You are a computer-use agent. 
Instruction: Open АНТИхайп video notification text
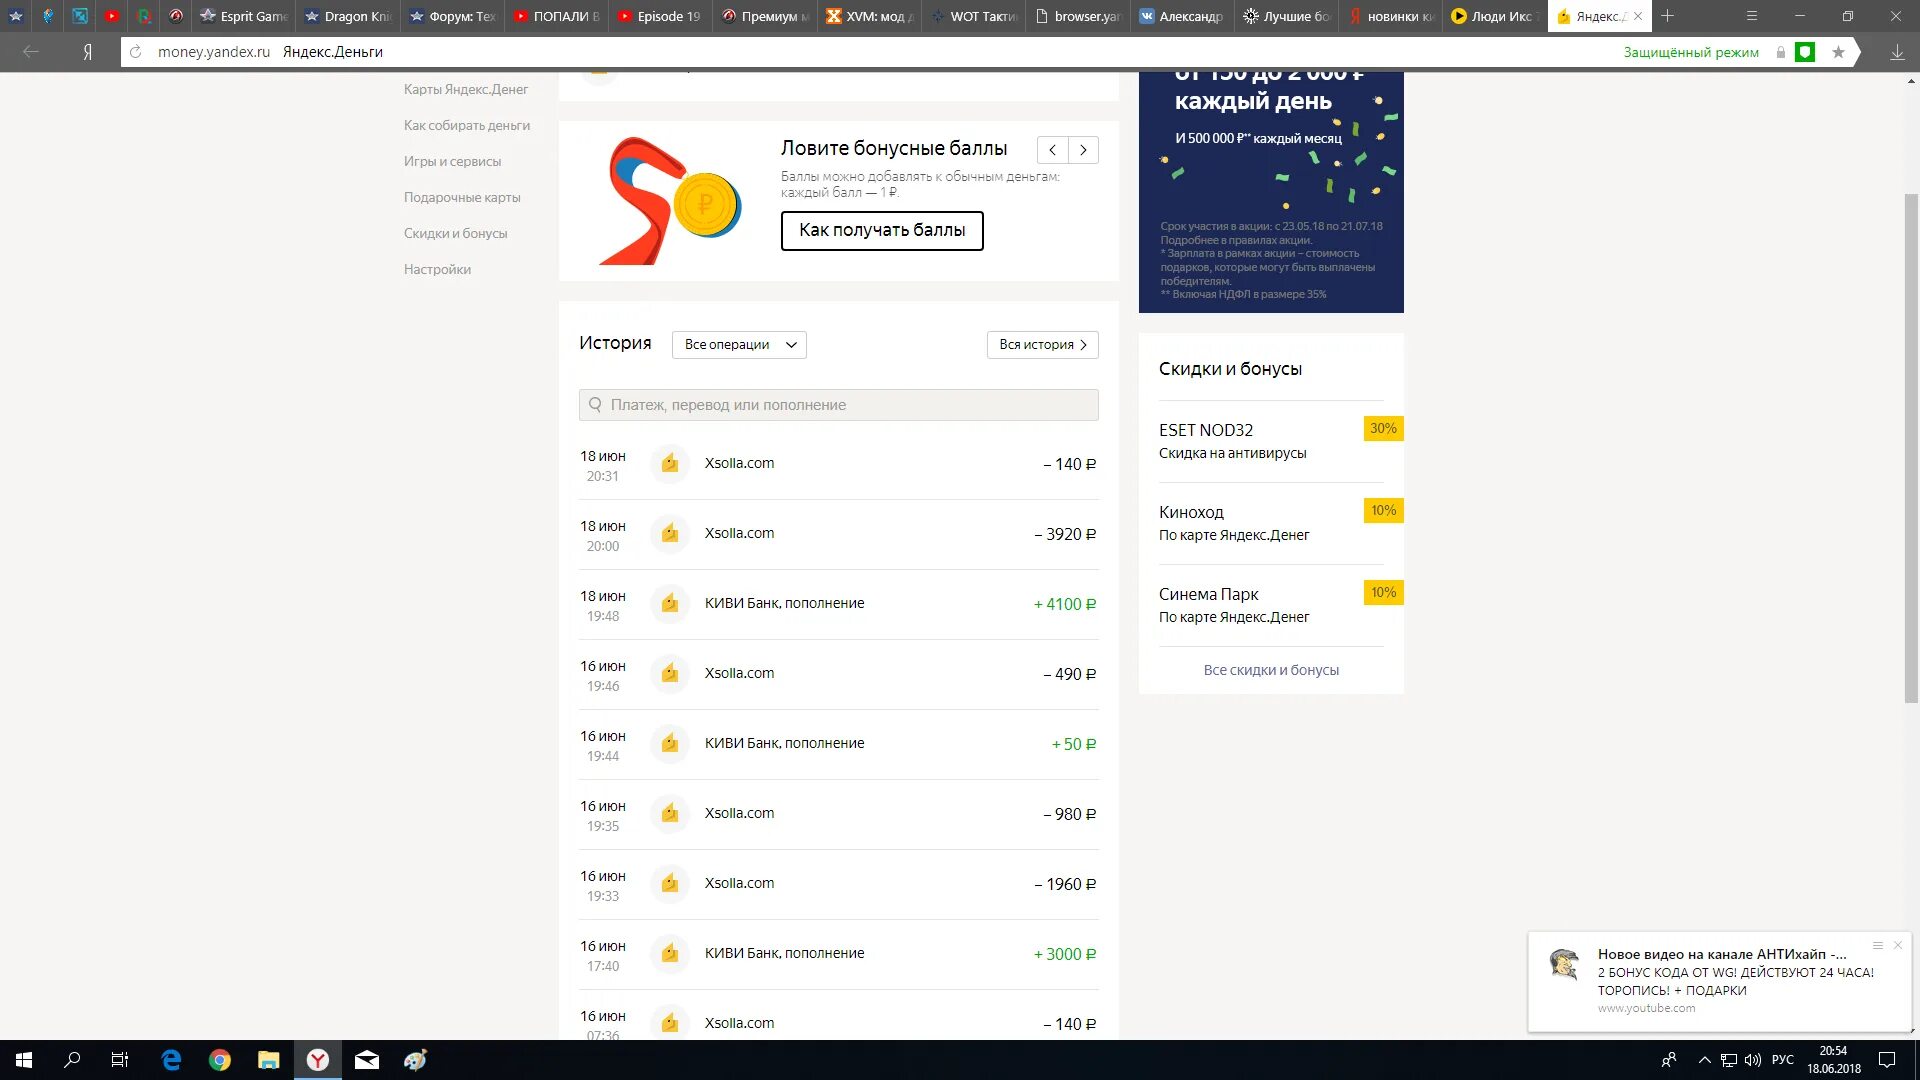pos(1735,973)
